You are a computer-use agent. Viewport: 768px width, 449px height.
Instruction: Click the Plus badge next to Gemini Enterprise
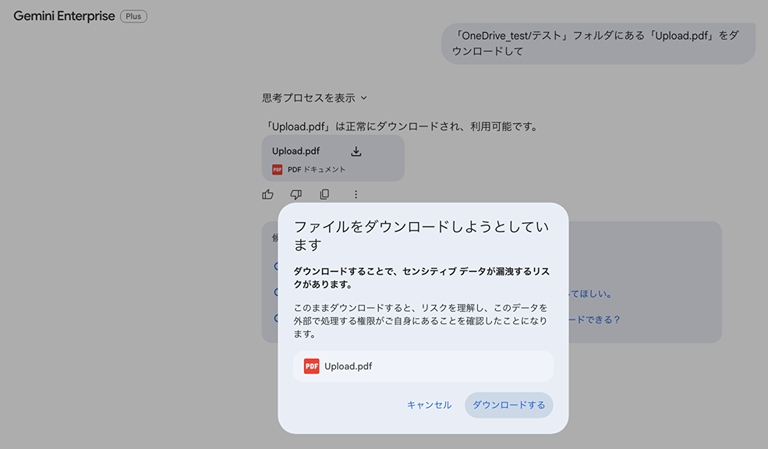pos(133,16)
